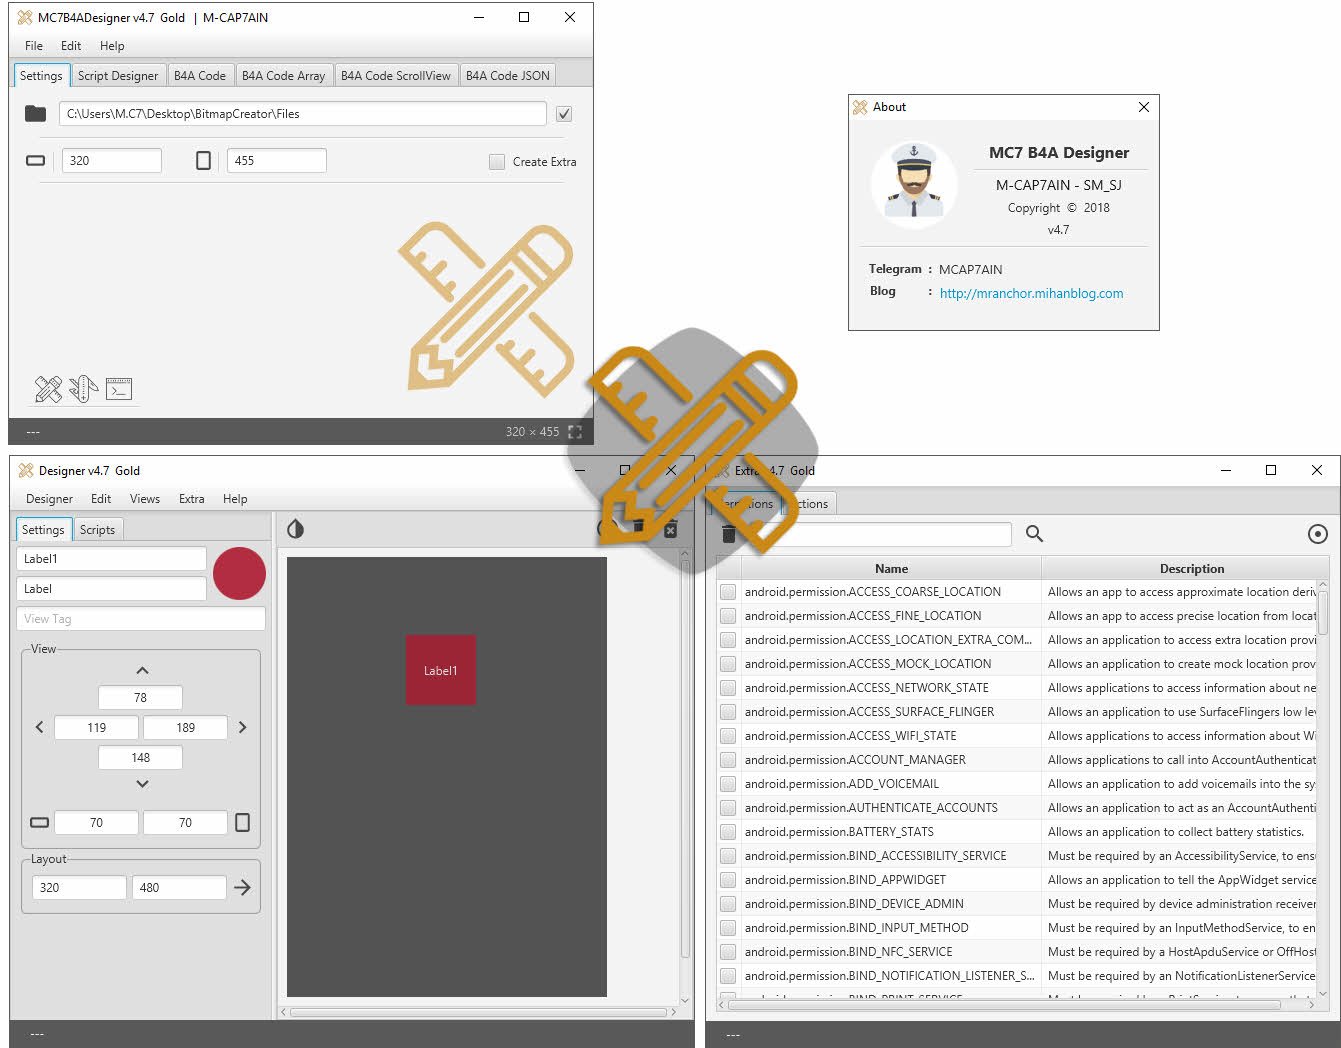Click the folder browse icon beside path
The image size is (1341, 1048).
pyautogui.click(x=36, y=114)
